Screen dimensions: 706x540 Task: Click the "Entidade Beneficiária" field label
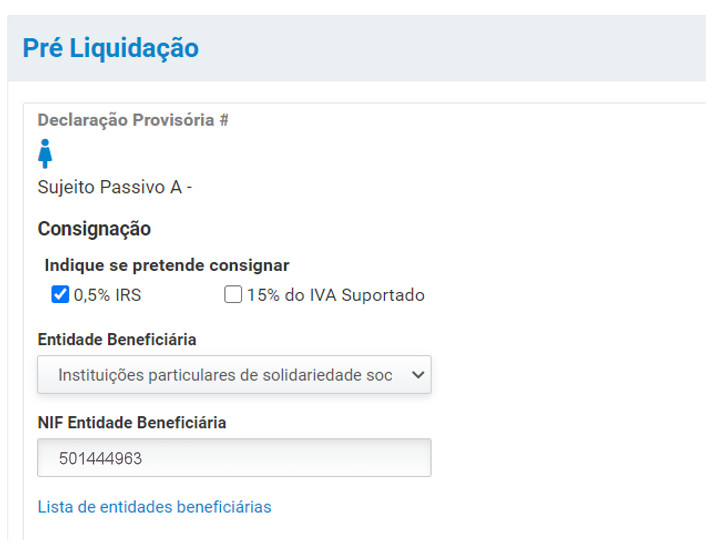click(x=117, y=340)
